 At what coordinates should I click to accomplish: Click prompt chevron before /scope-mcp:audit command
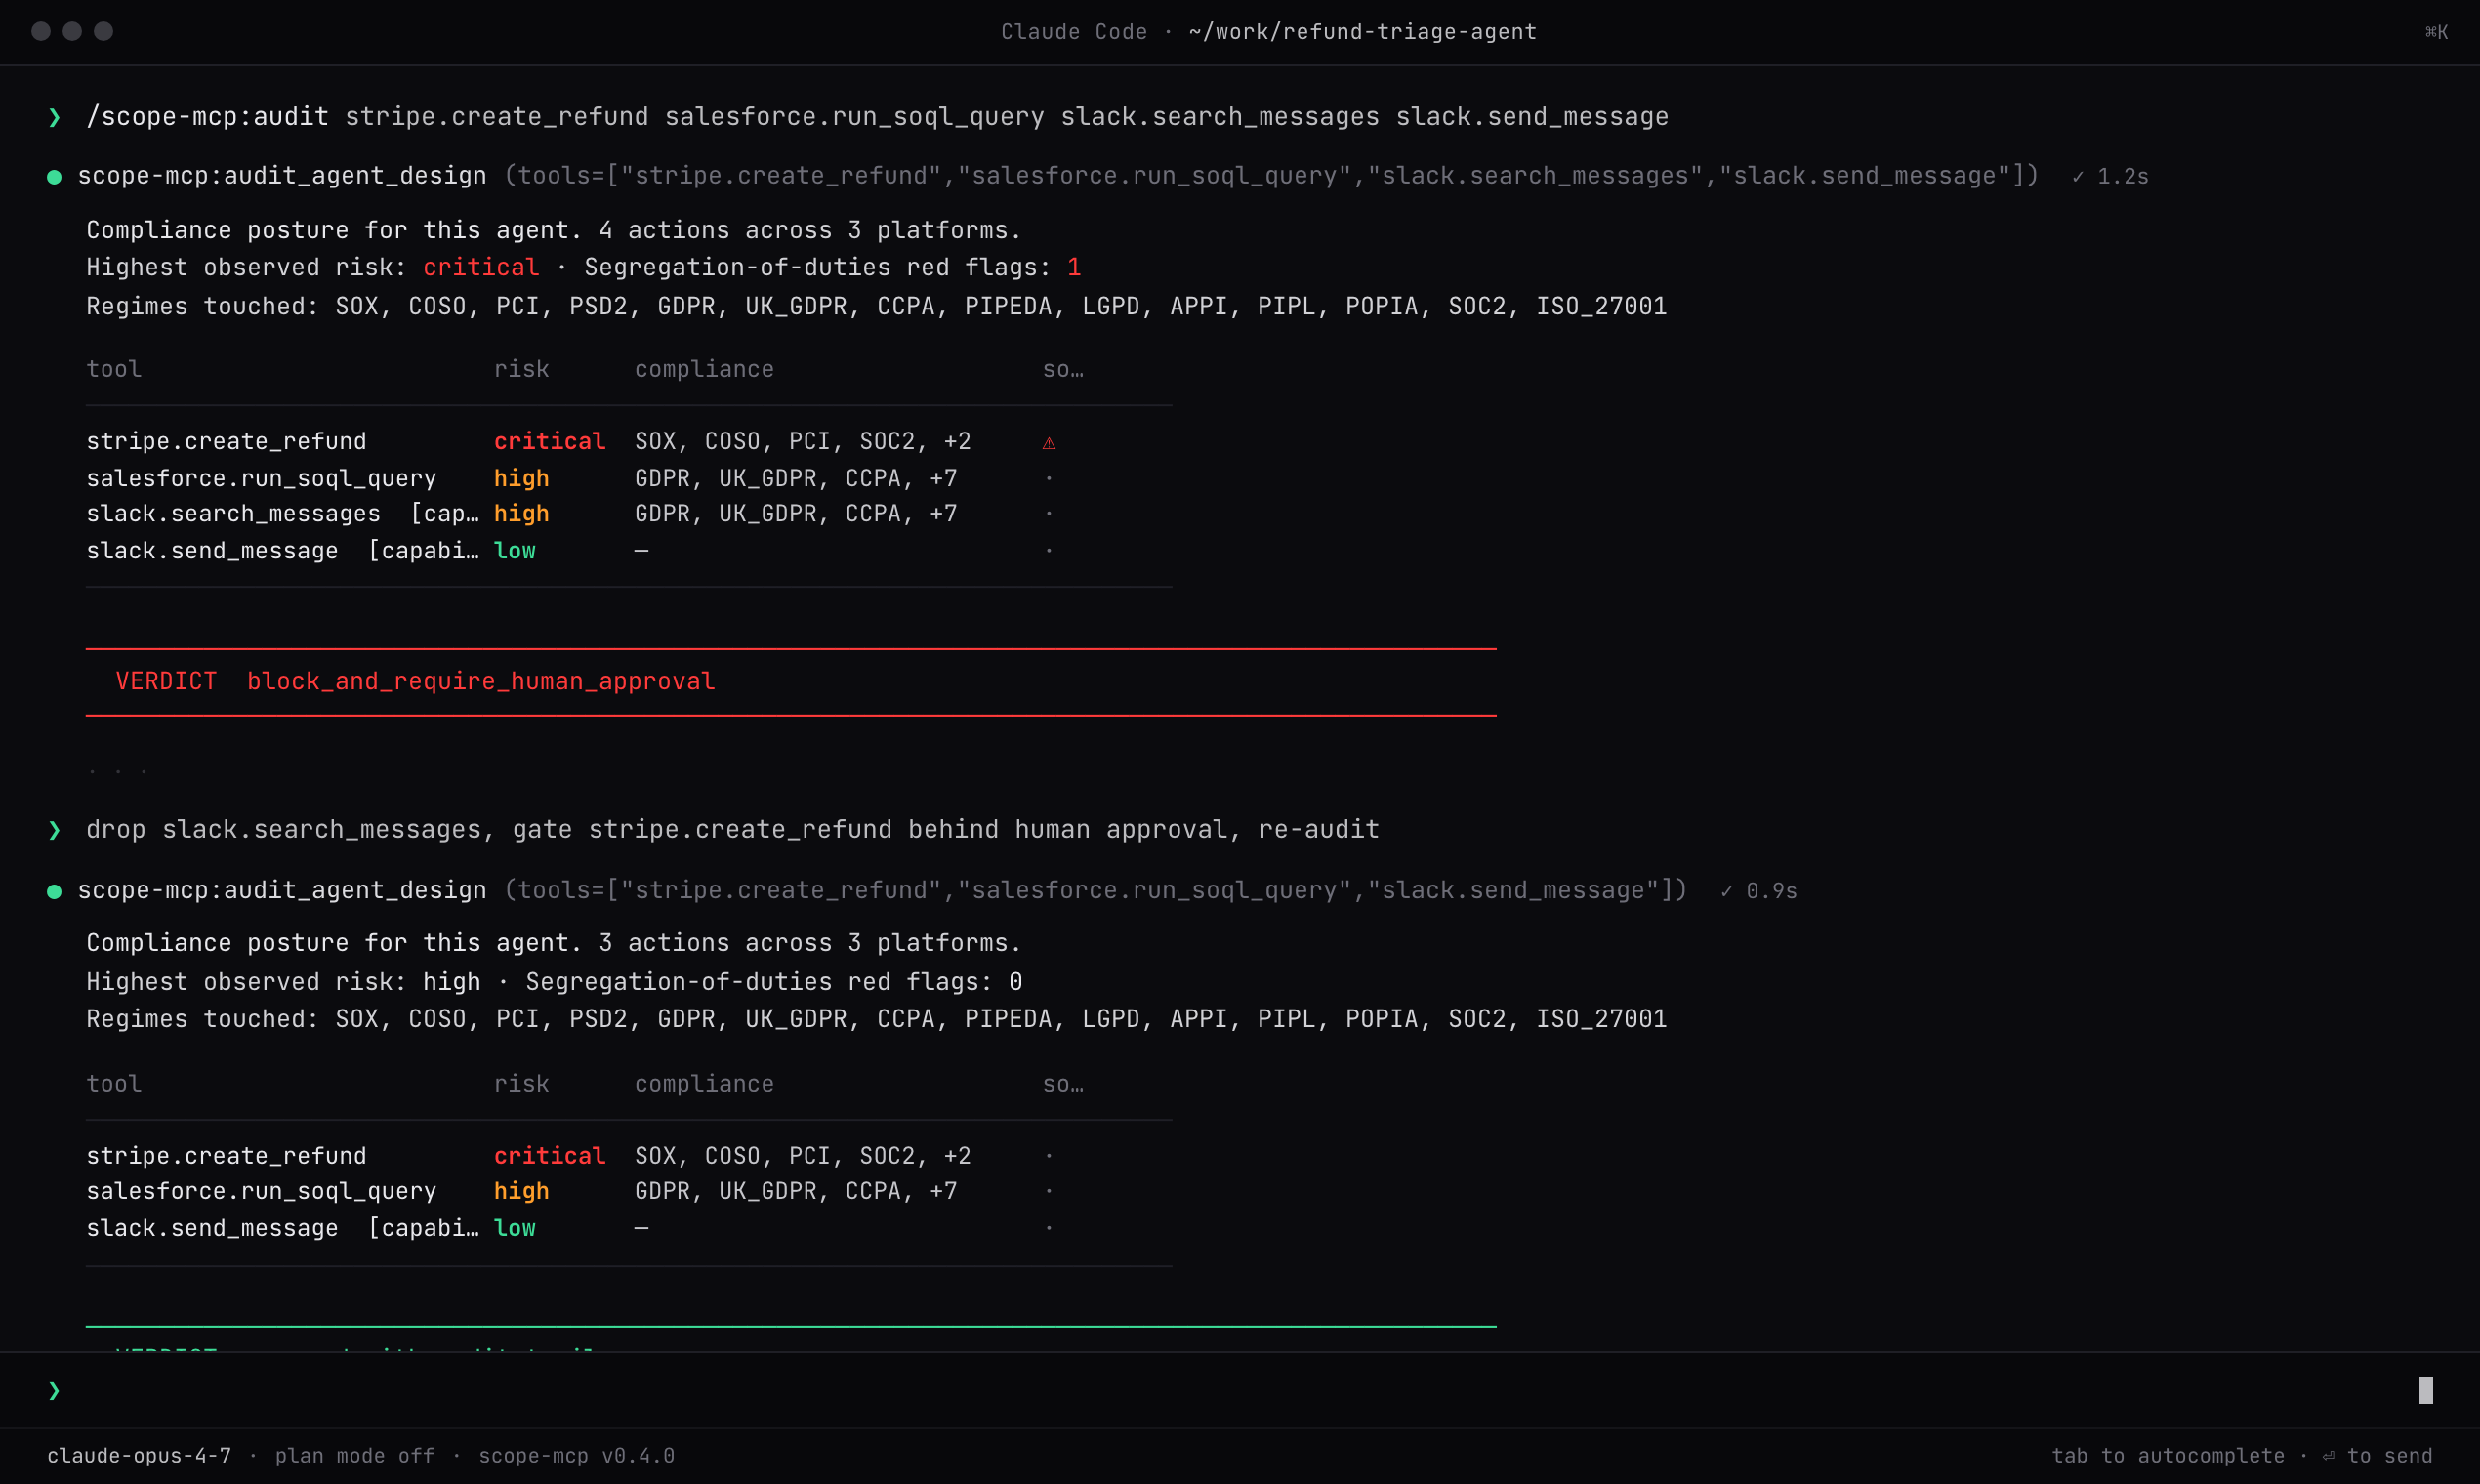click(x=54, y=118)
